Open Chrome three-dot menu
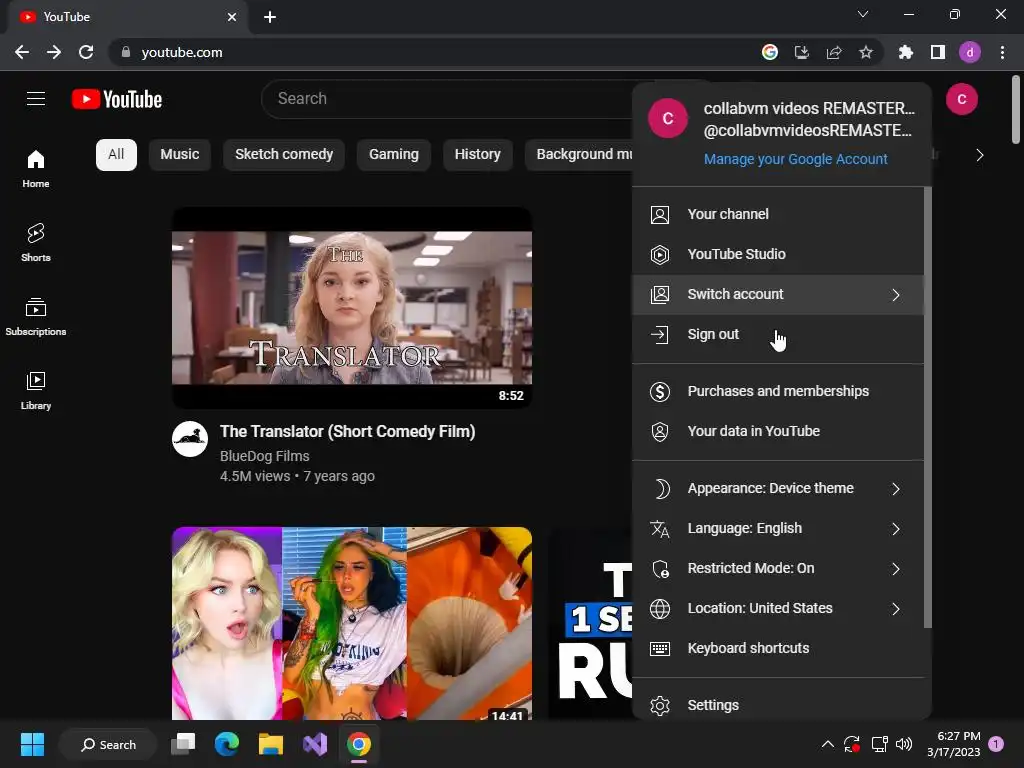1024x768 pixels. click(x=1002, y=52)
